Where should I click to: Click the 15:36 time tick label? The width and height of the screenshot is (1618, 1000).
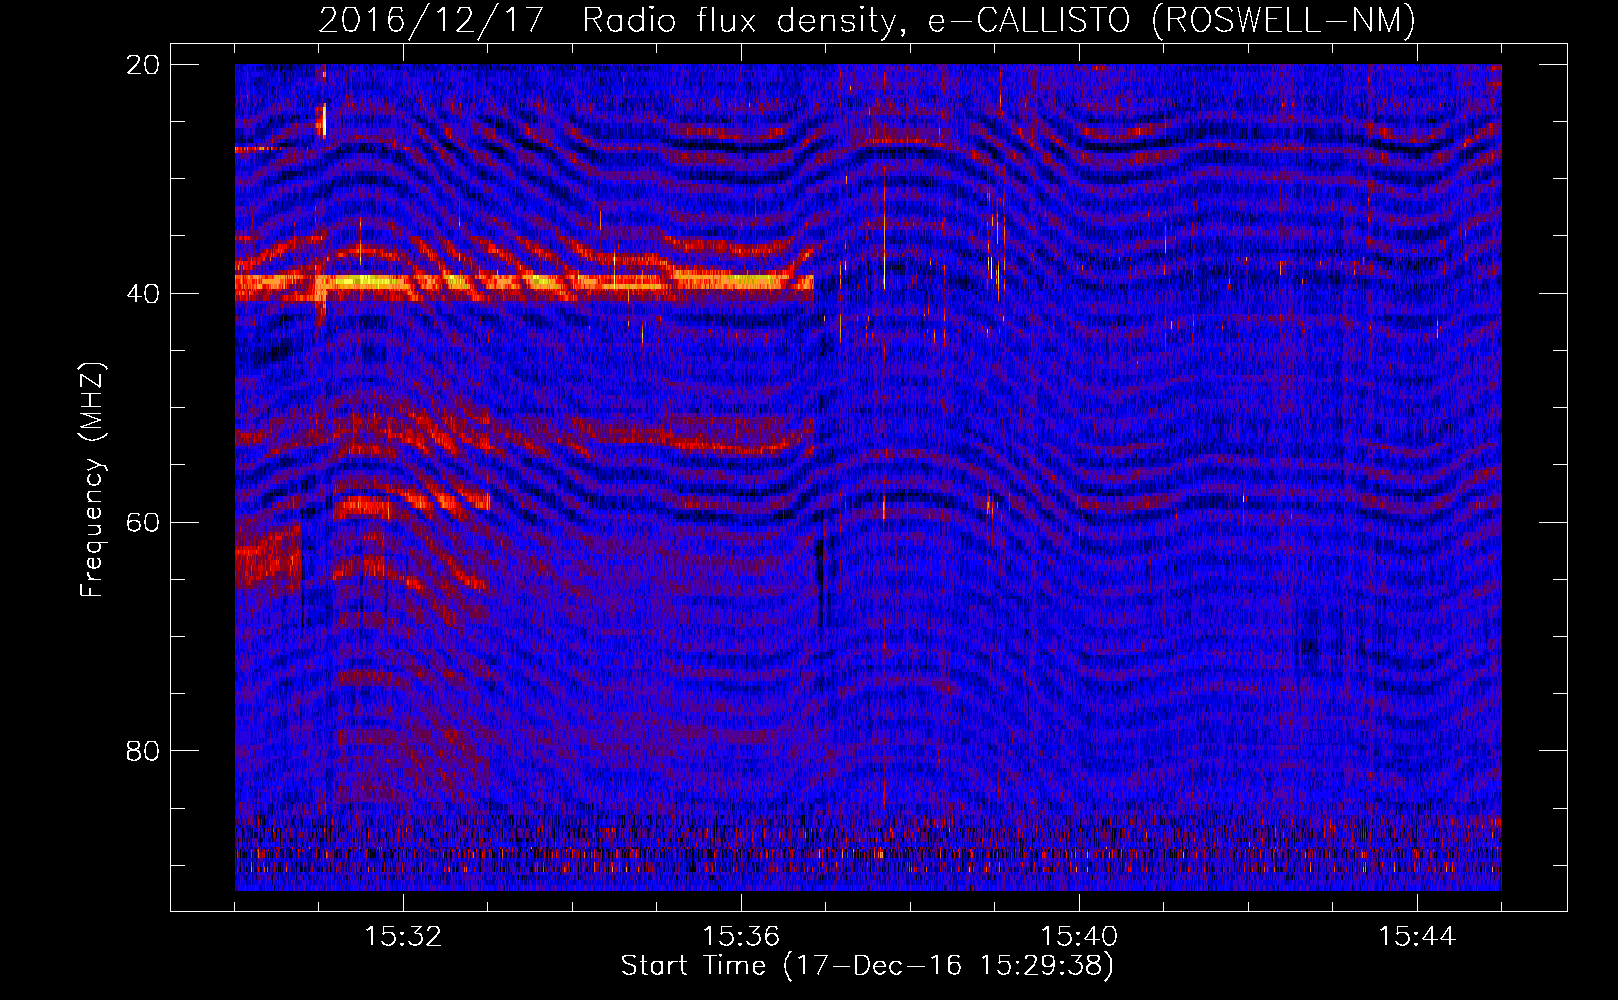741,937
